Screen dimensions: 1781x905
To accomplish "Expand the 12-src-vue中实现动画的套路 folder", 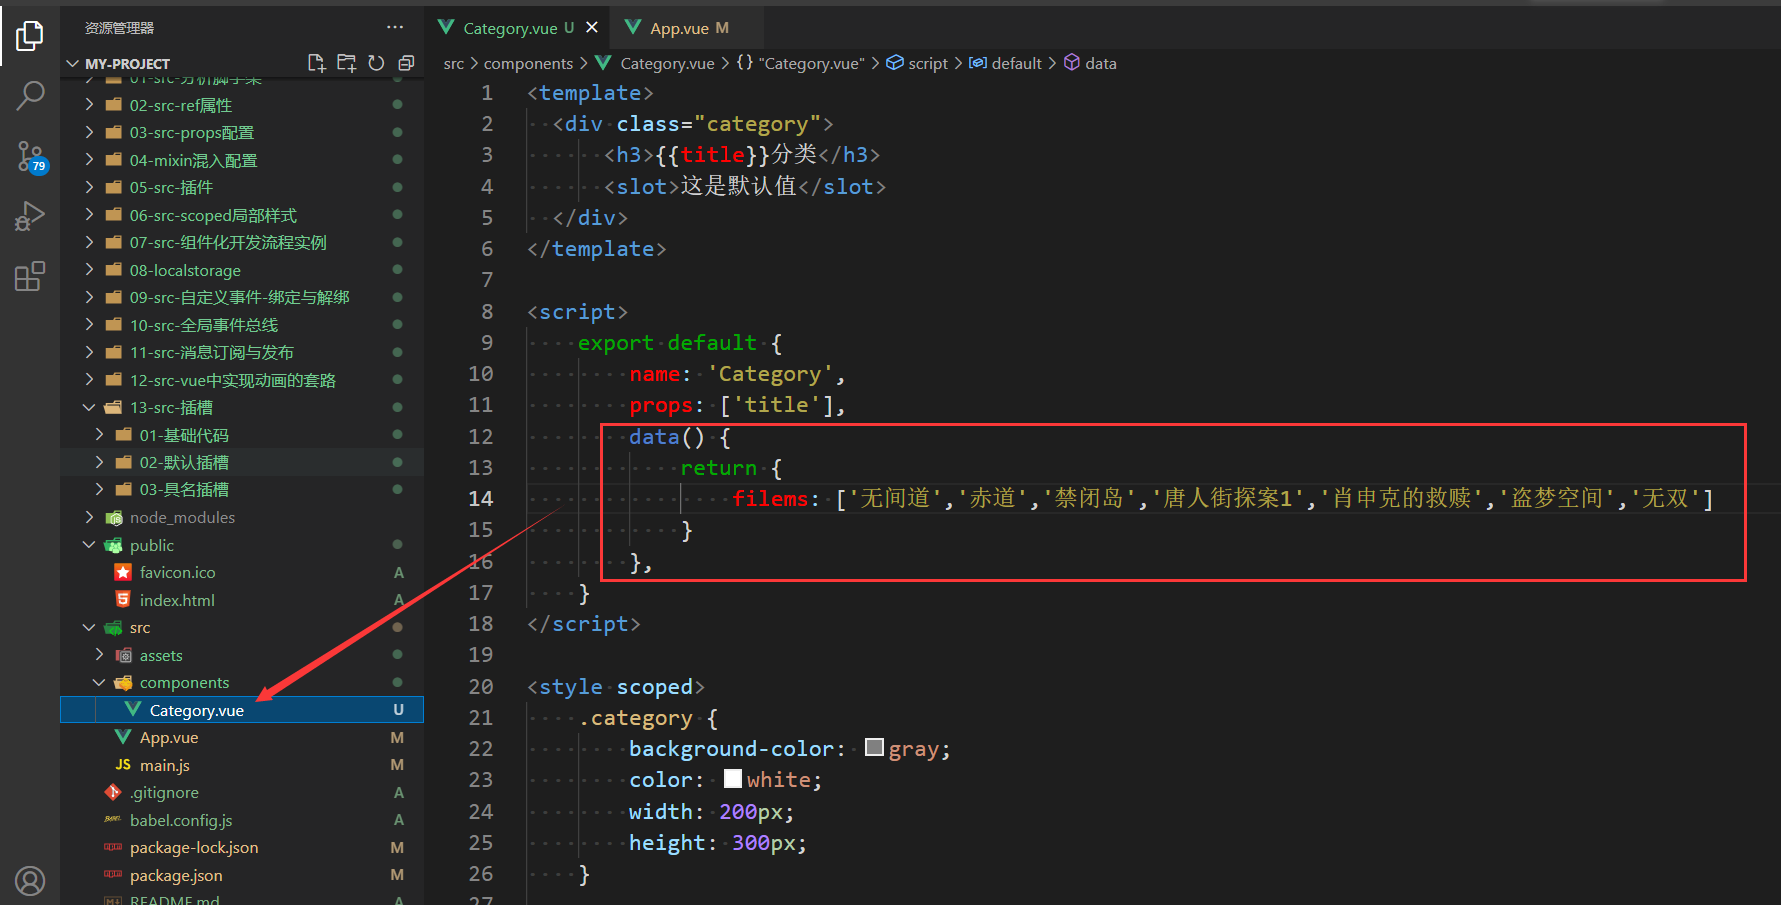I will click(233, 380).
